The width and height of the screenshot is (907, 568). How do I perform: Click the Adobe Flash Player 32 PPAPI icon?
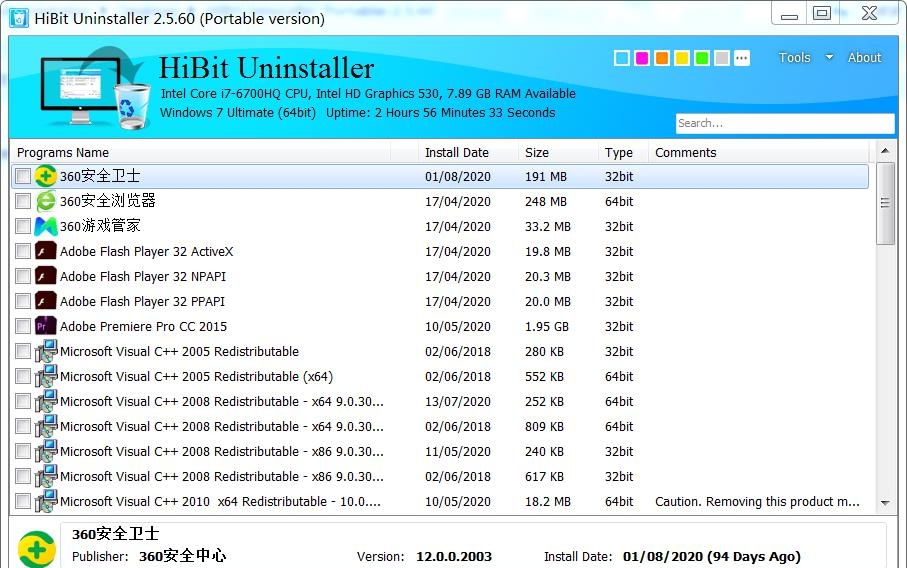[x=45, y=301]
